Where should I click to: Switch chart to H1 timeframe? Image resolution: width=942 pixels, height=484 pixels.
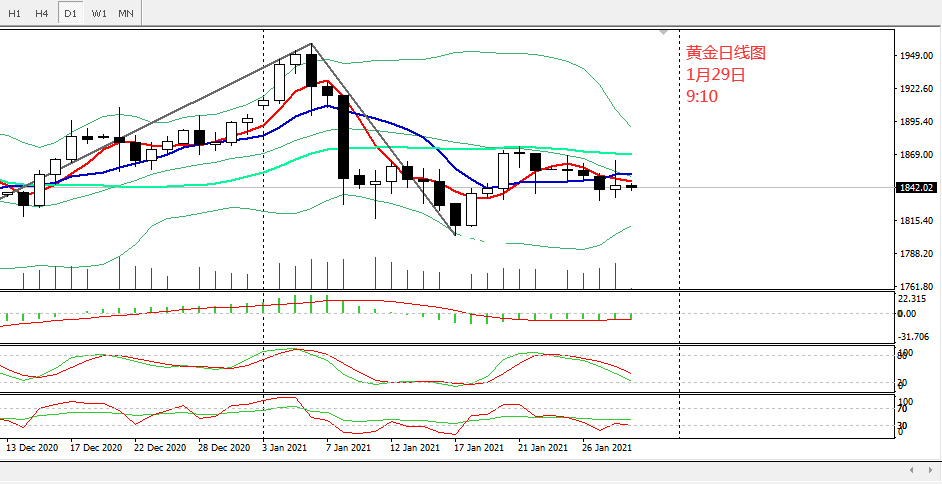(15, 13)
